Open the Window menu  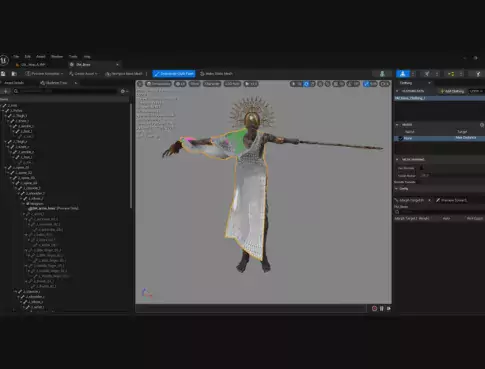[x=57, y=57]
